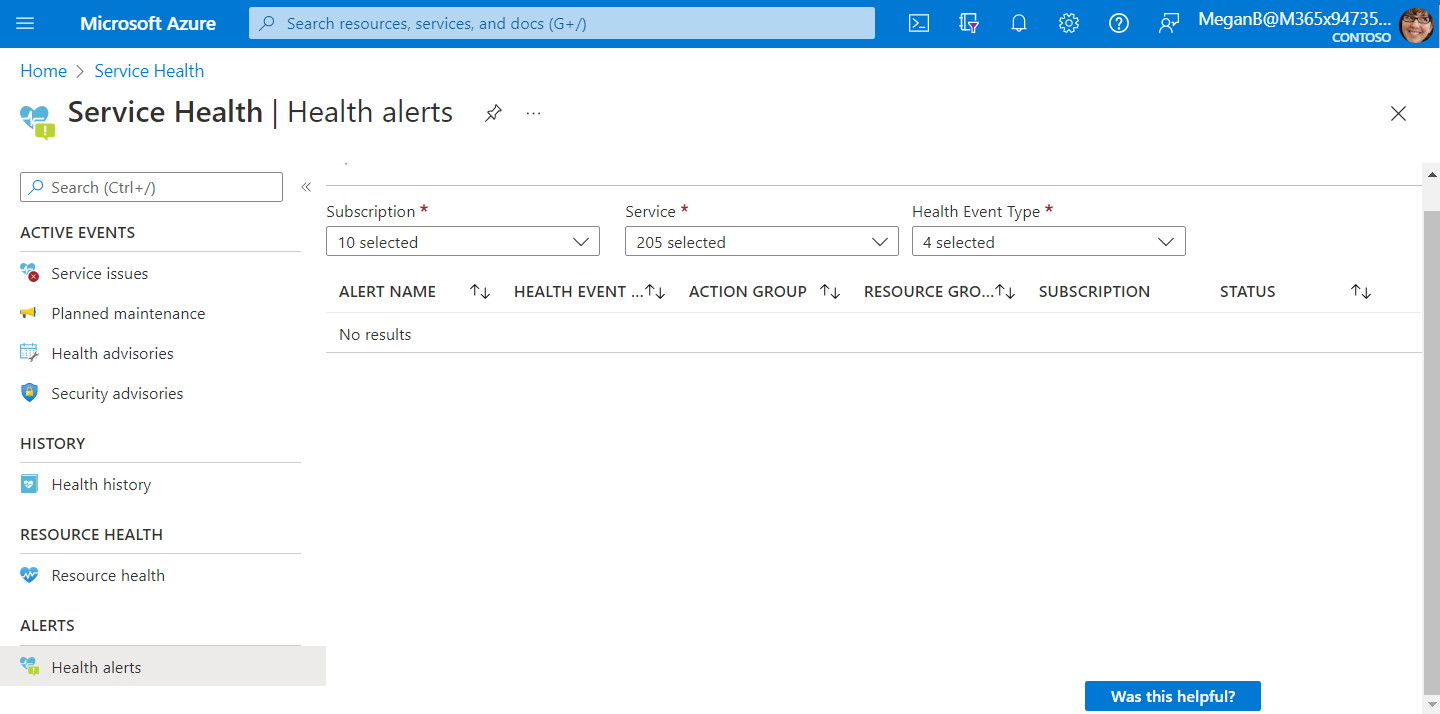Launch Cloud Shell from top bar
This screenshot has height=714, width=1440.
click(x=919, y=23)
